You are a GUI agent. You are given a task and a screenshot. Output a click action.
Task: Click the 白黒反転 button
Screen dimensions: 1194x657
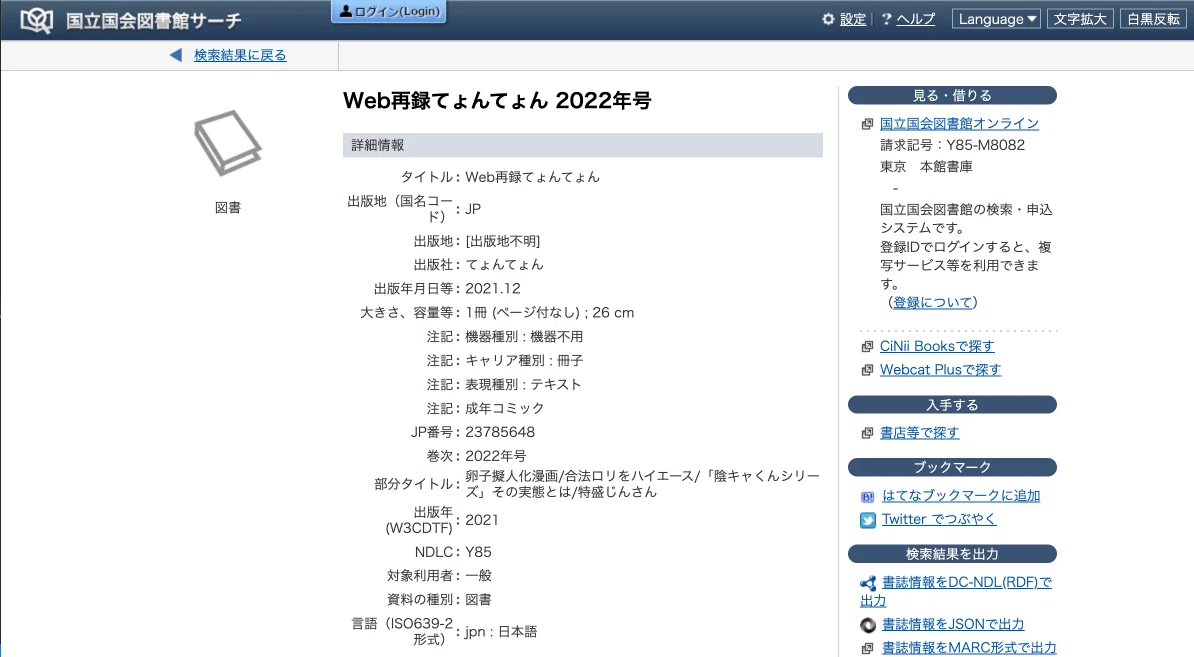click(x=1154, y=19)
